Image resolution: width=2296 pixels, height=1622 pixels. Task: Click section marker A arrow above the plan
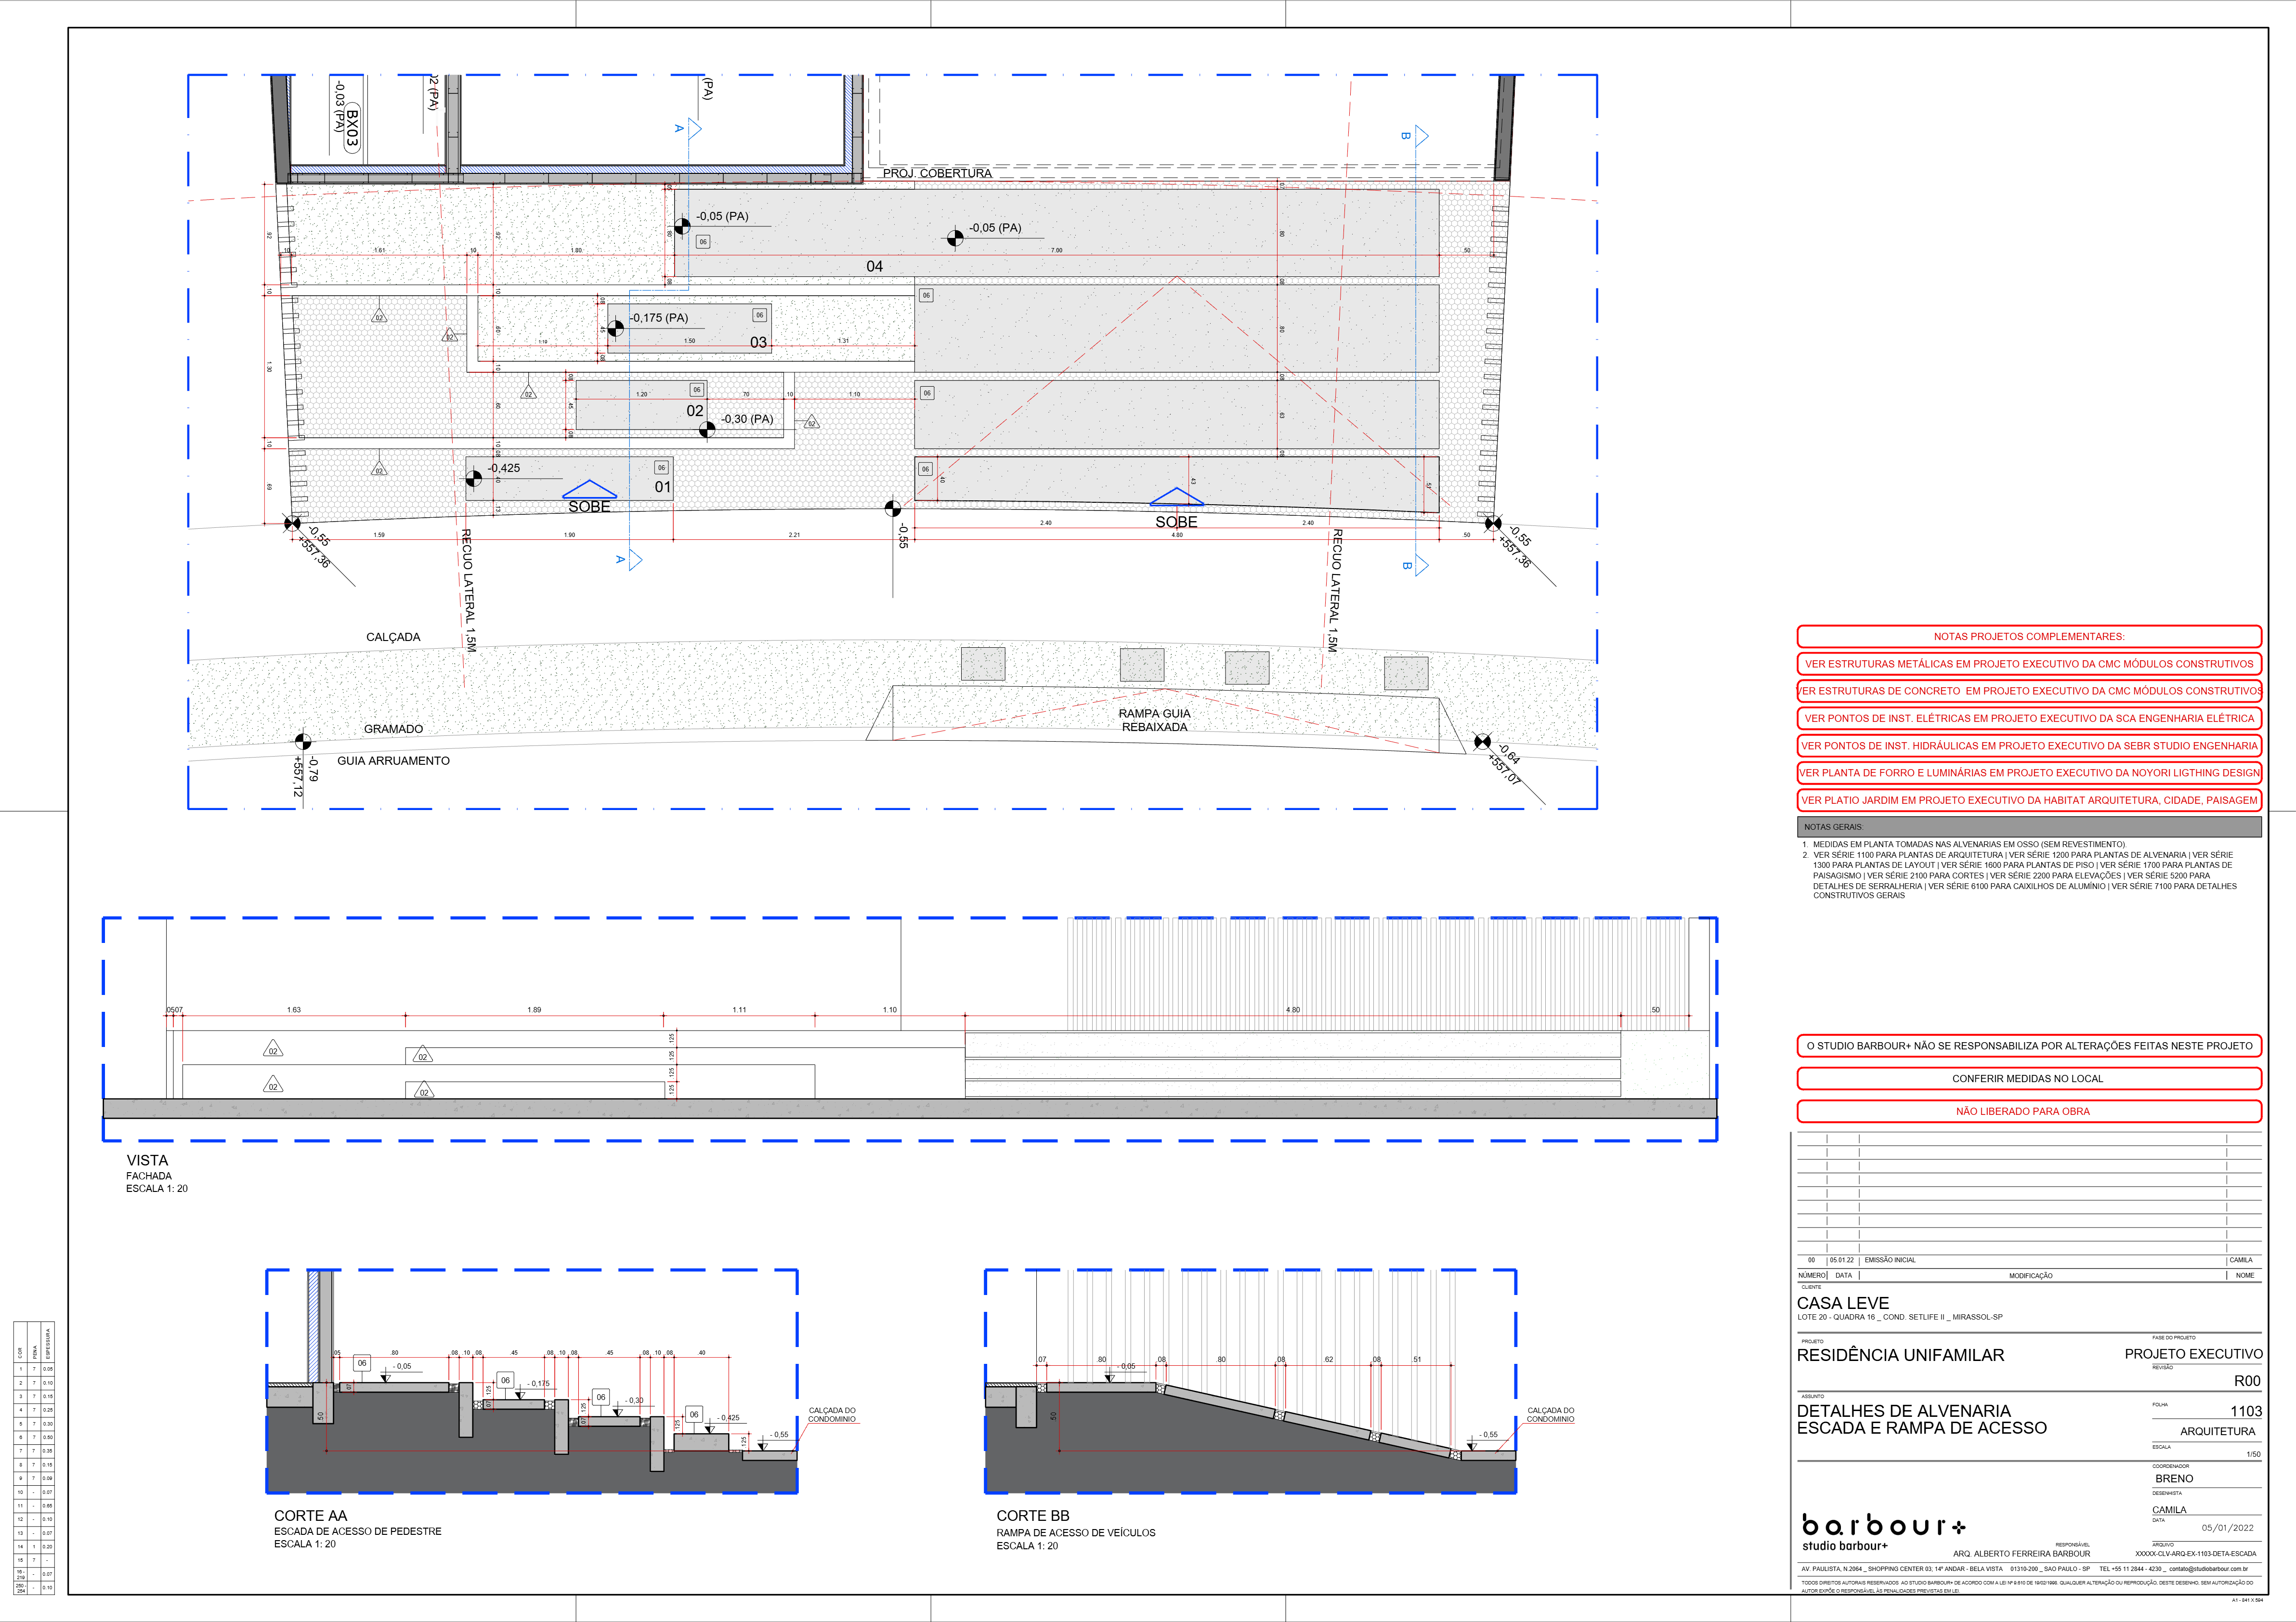pyautogui.click(x=693, y=128)
